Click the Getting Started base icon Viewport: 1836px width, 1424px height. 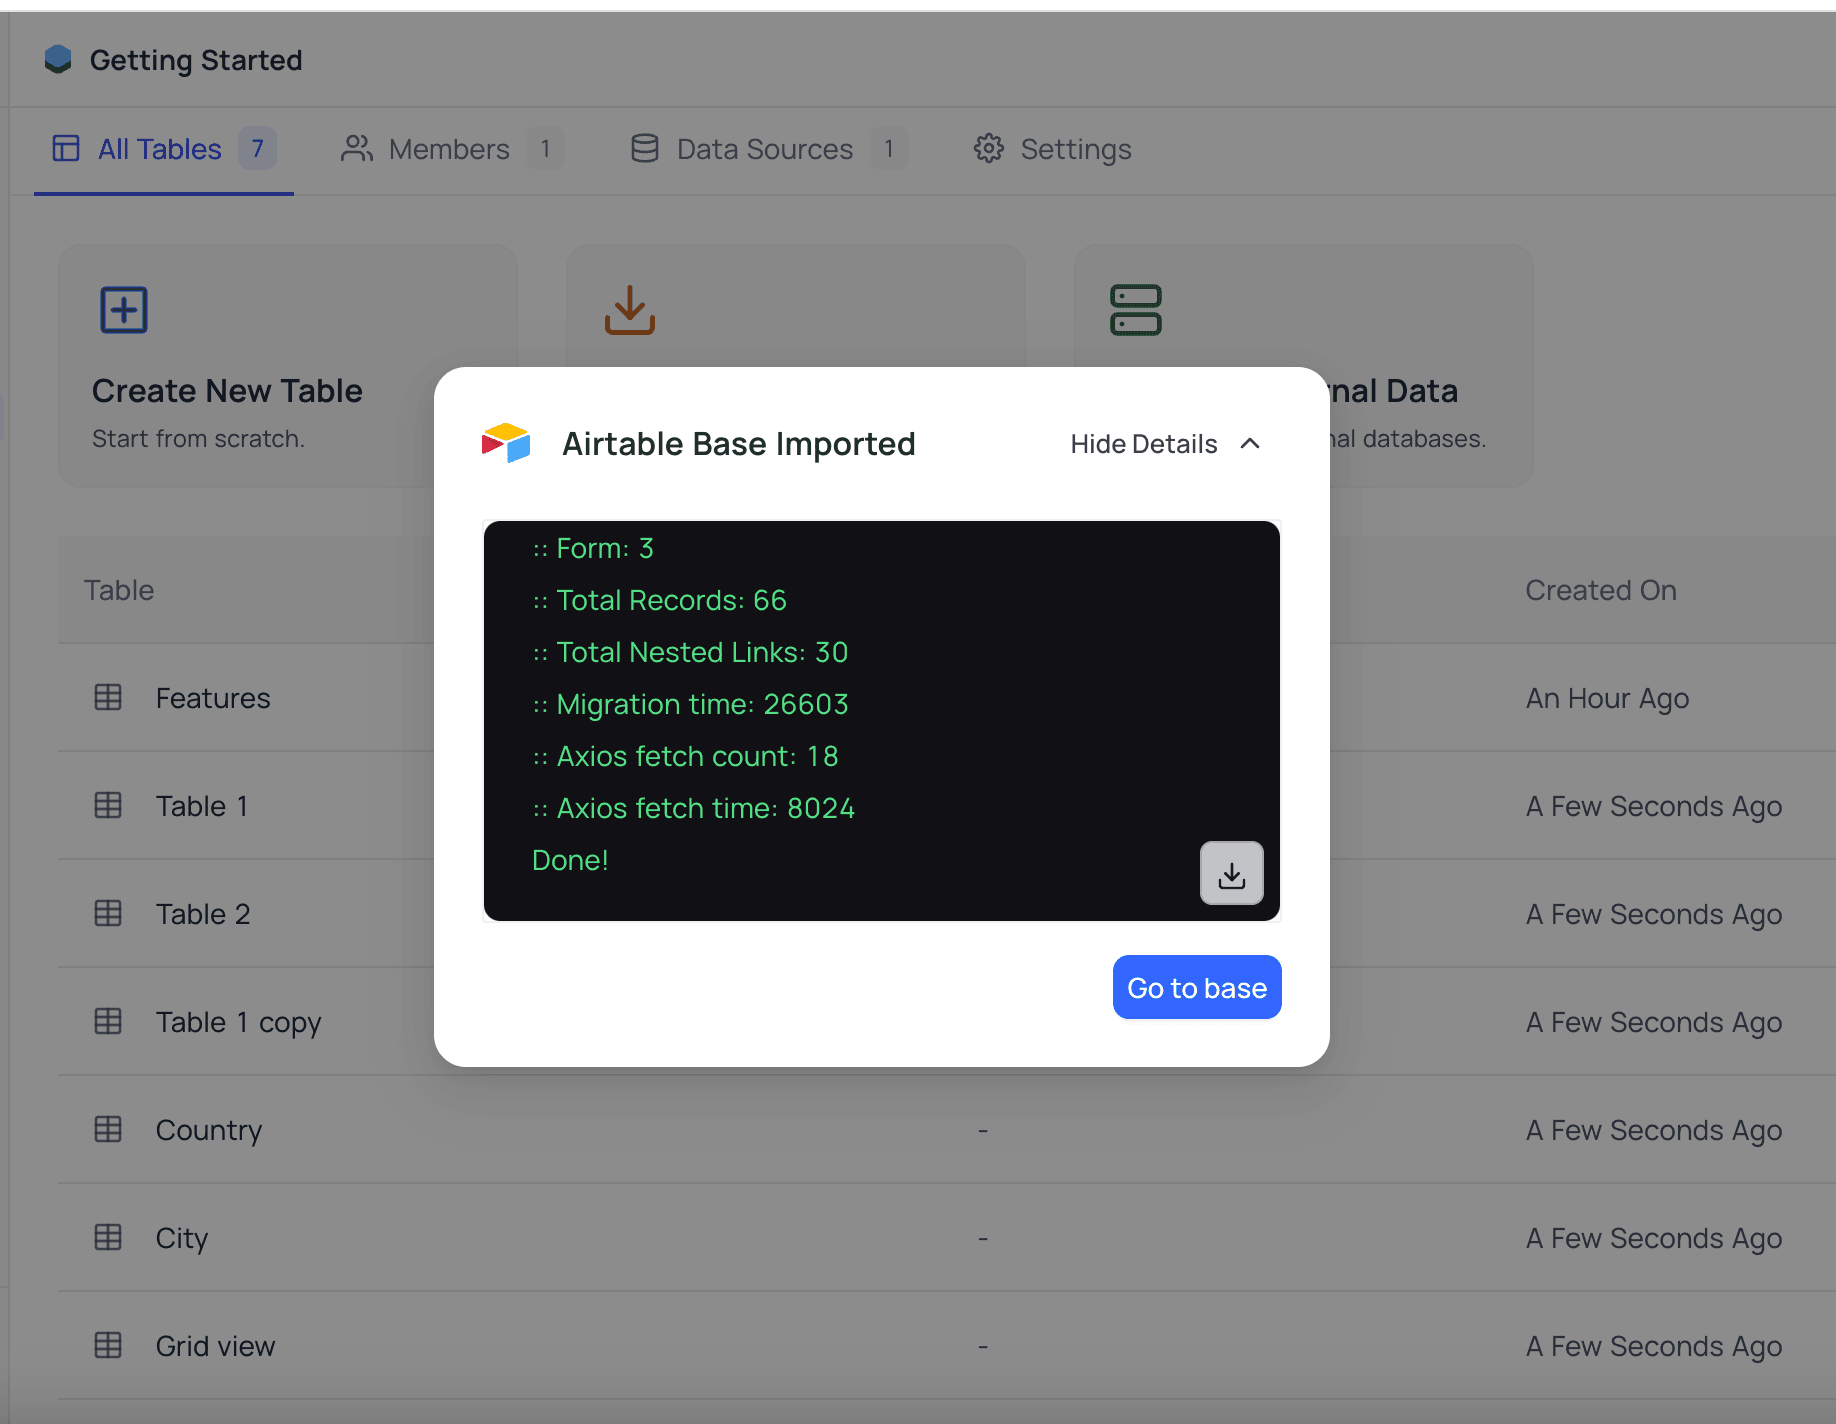[59, 60]
